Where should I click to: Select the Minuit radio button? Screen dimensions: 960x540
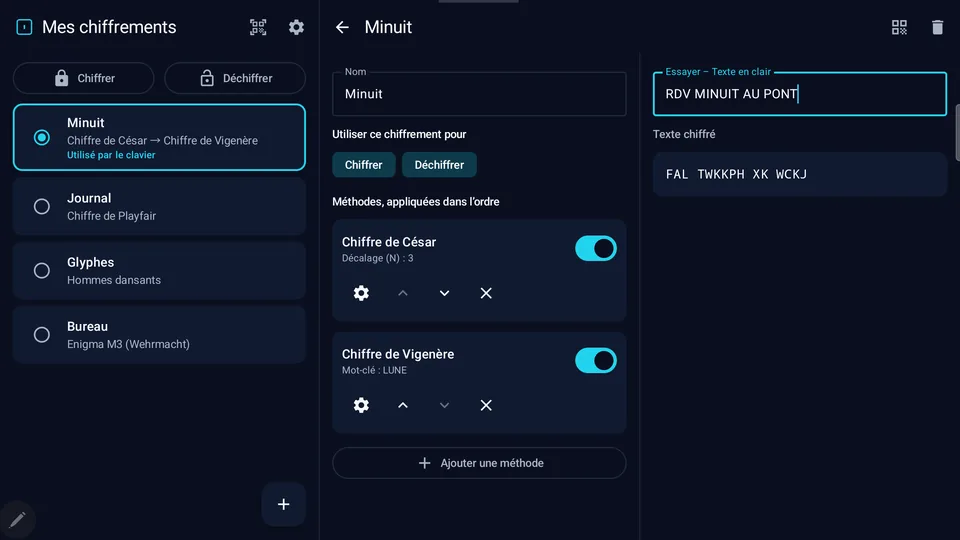pyautogui.click(x=42, y=137)
